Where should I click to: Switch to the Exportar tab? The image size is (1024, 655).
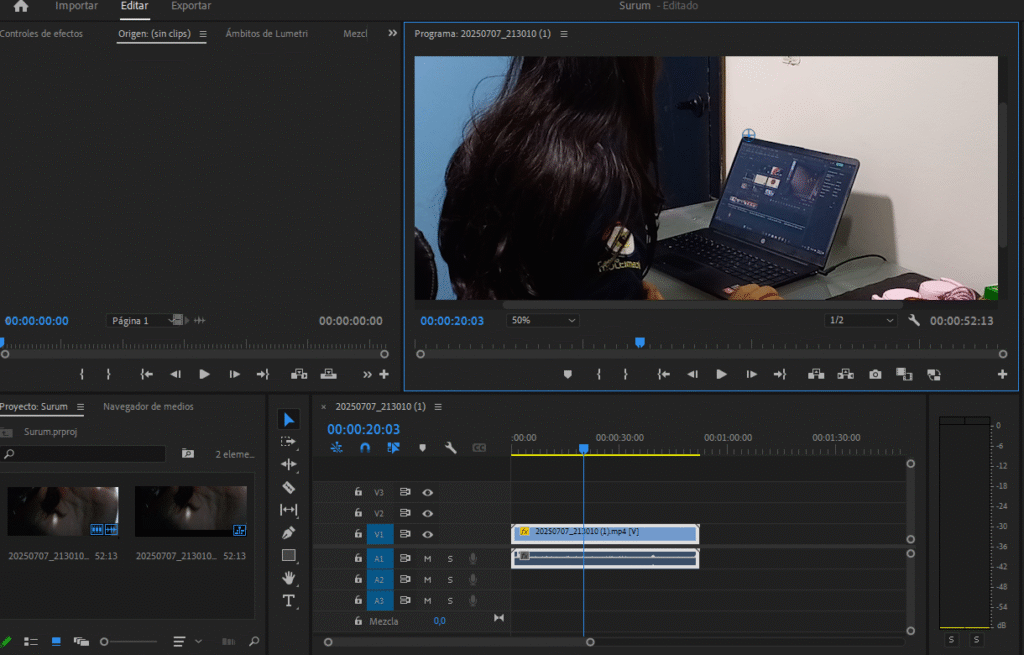click(x=190, y=6)
